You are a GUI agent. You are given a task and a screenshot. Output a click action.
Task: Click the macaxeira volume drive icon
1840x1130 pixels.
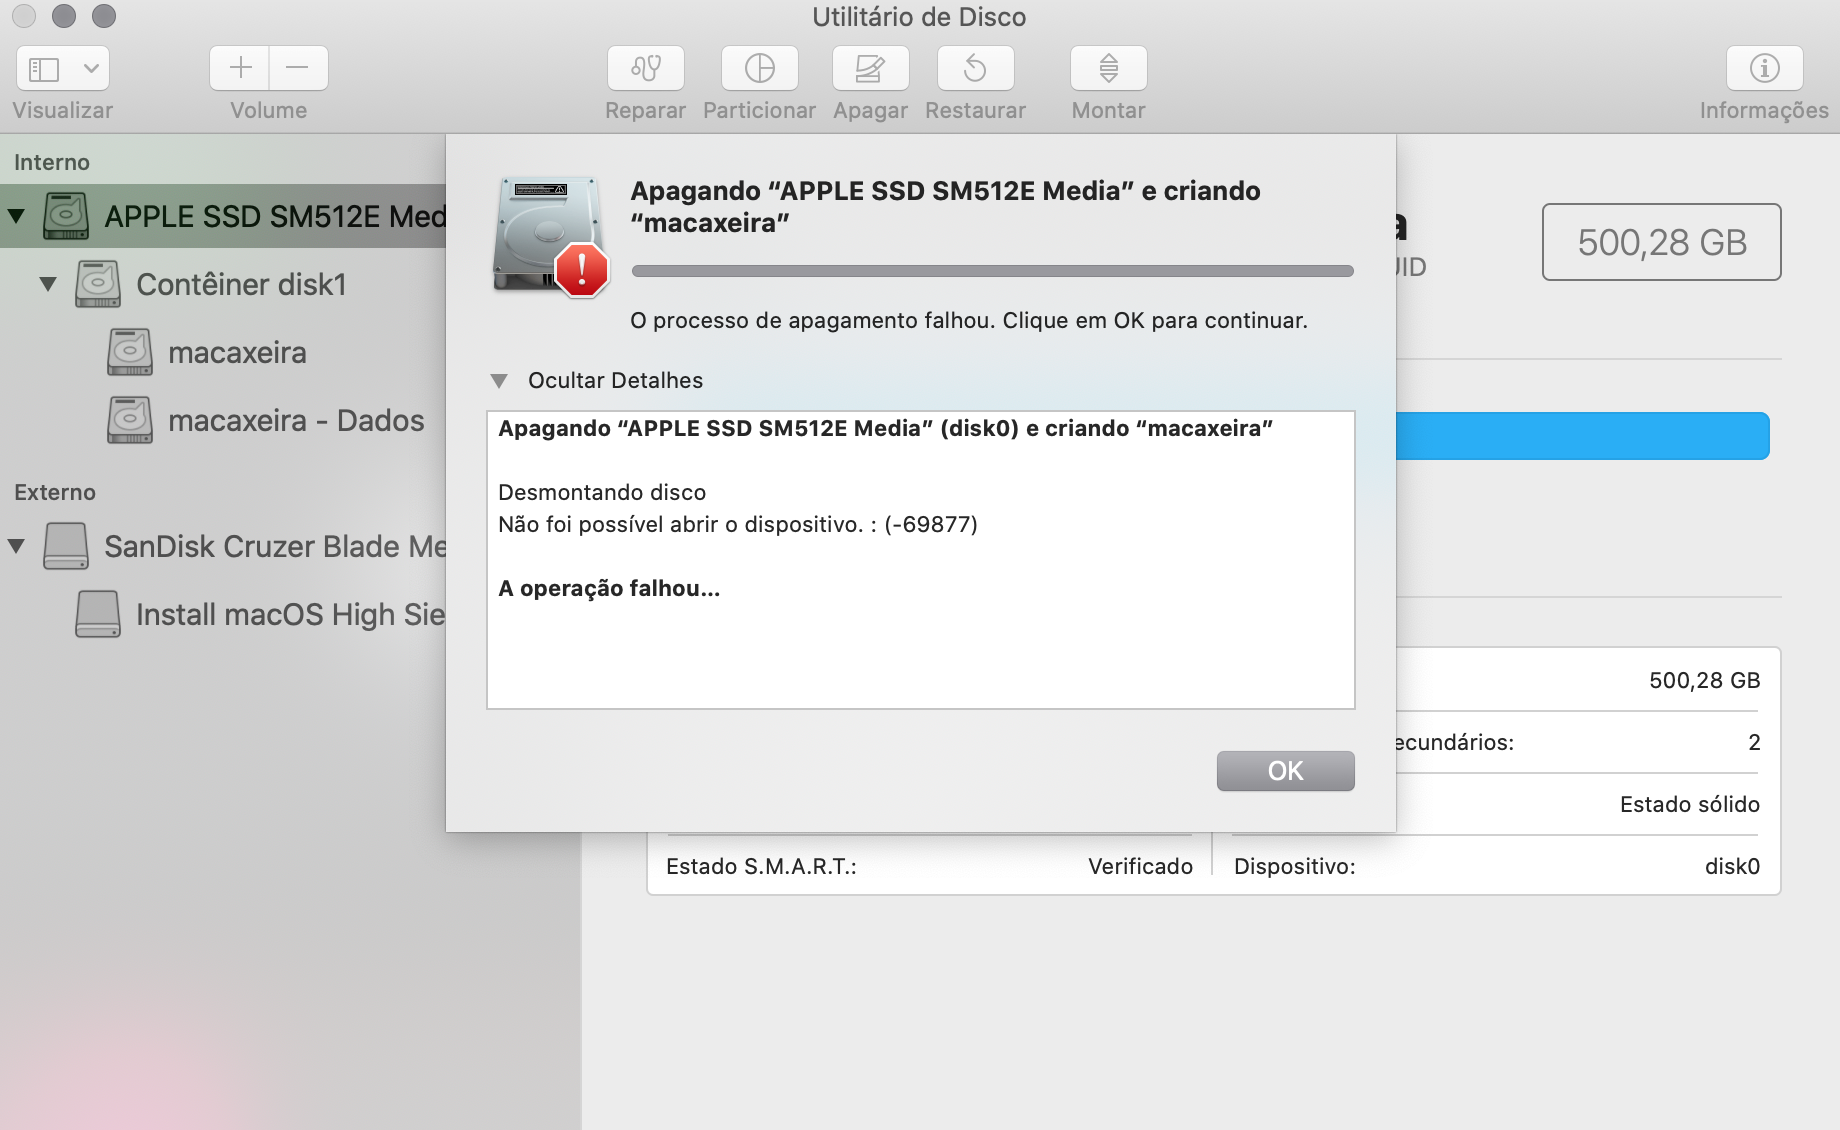[130, 352]
